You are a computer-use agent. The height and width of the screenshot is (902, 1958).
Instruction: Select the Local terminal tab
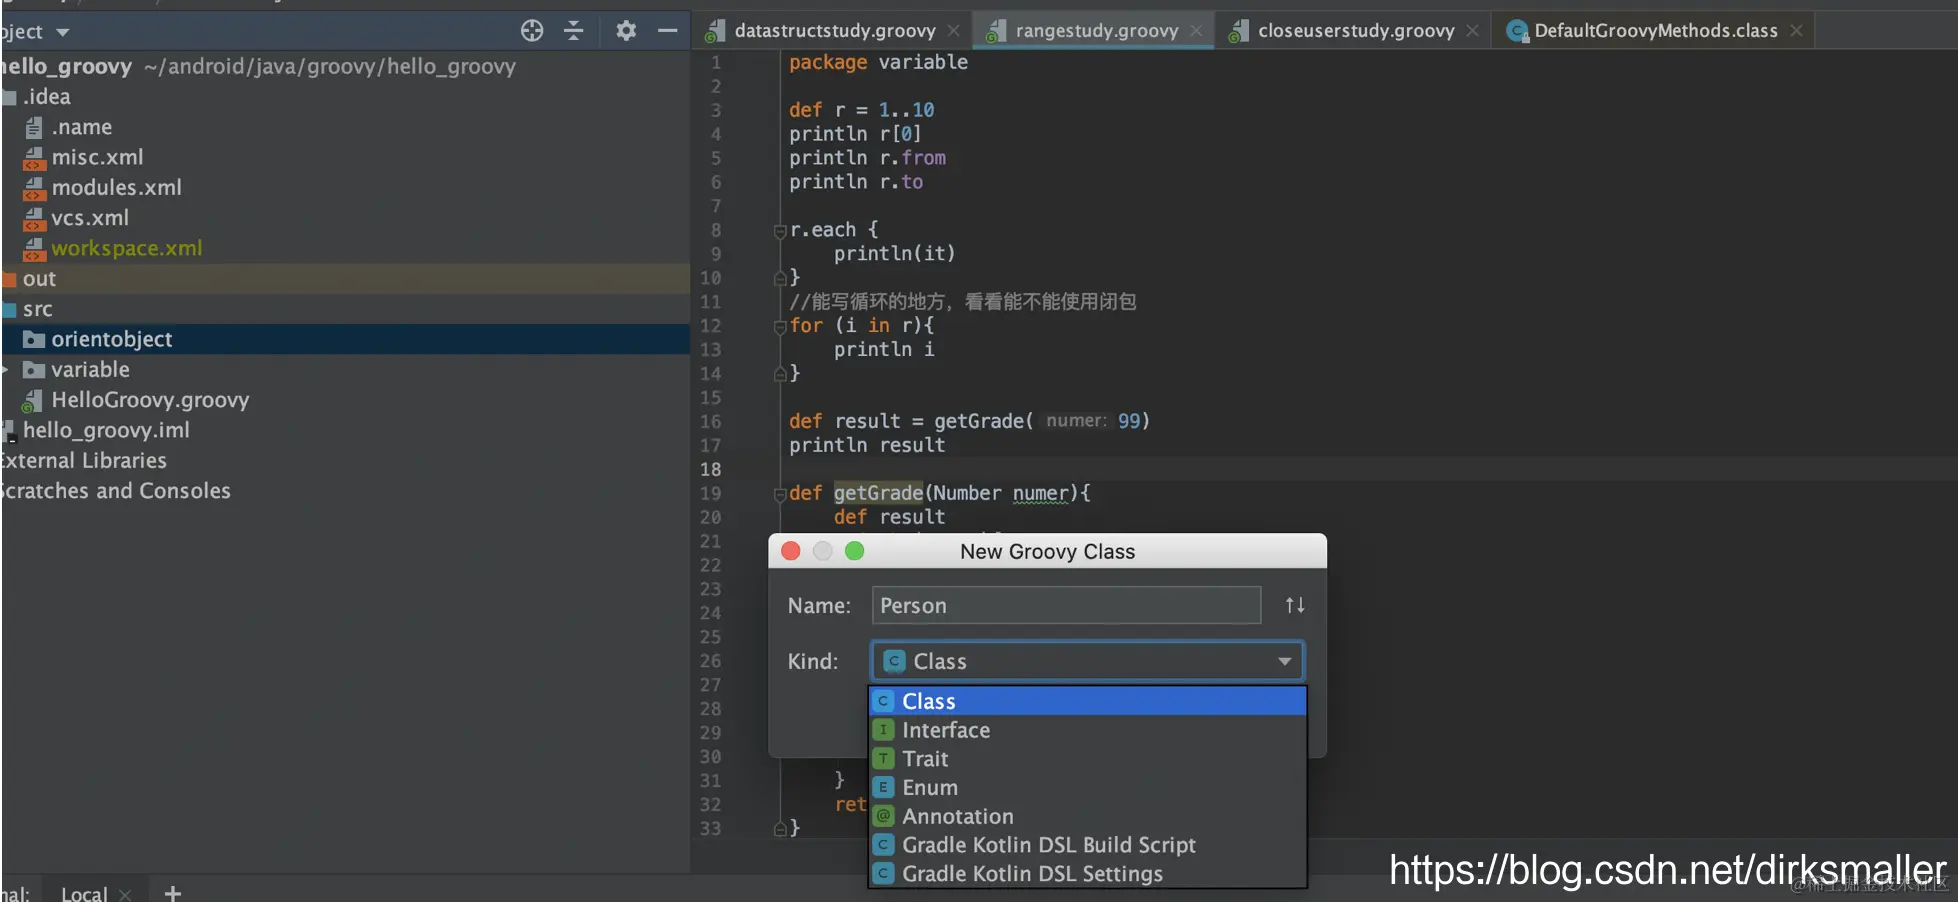pos(84,893)
